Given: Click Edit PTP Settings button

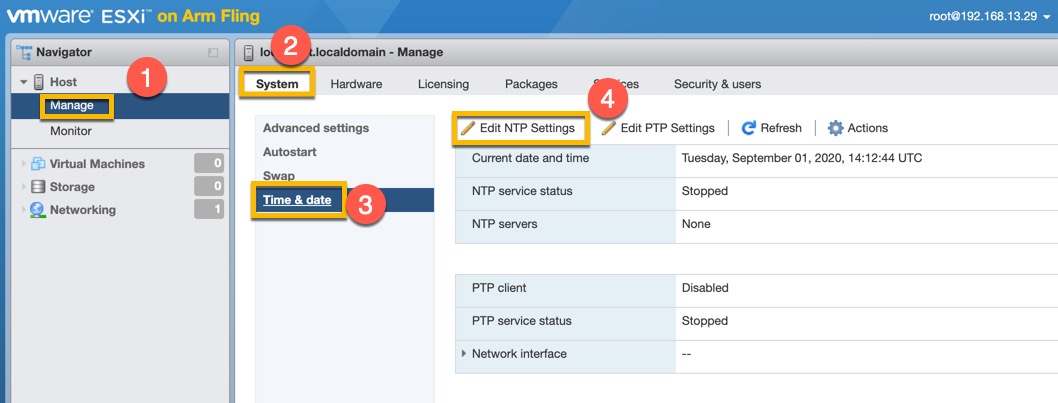Looking at the screenshot, I should [x=658, y=128].
